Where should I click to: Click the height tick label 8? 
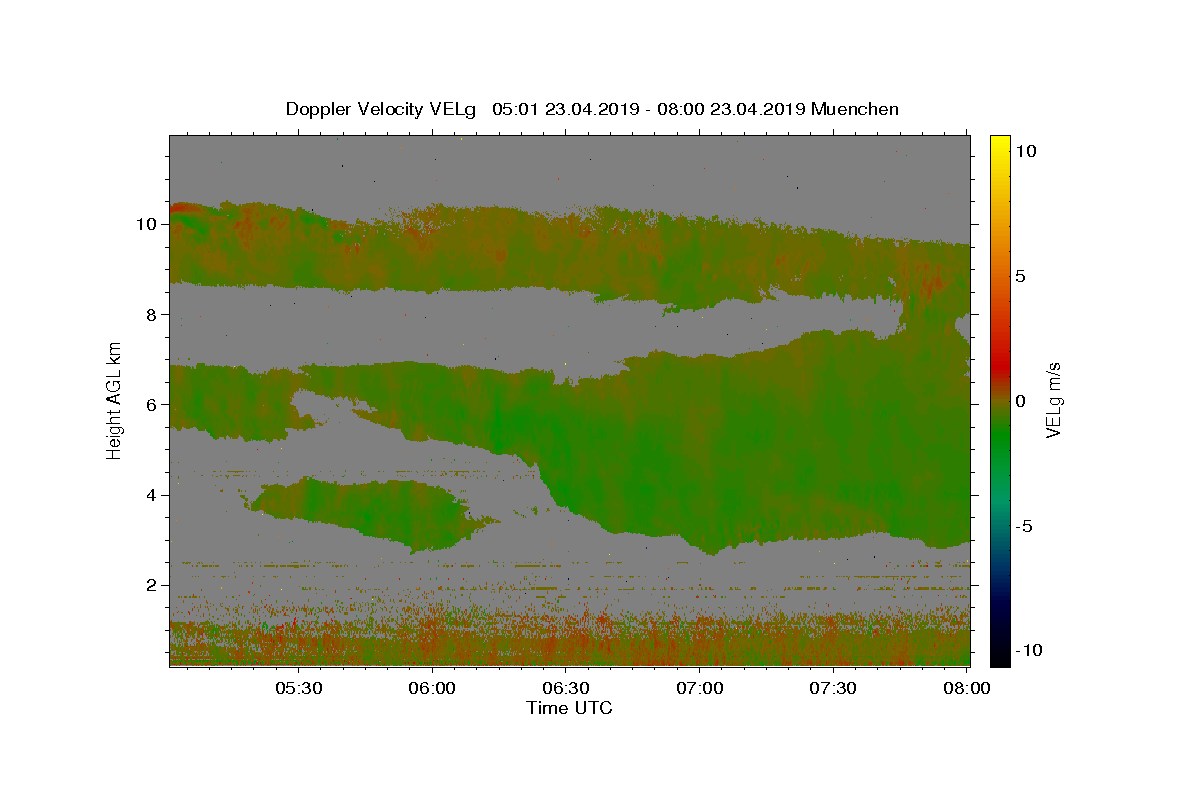151,314
